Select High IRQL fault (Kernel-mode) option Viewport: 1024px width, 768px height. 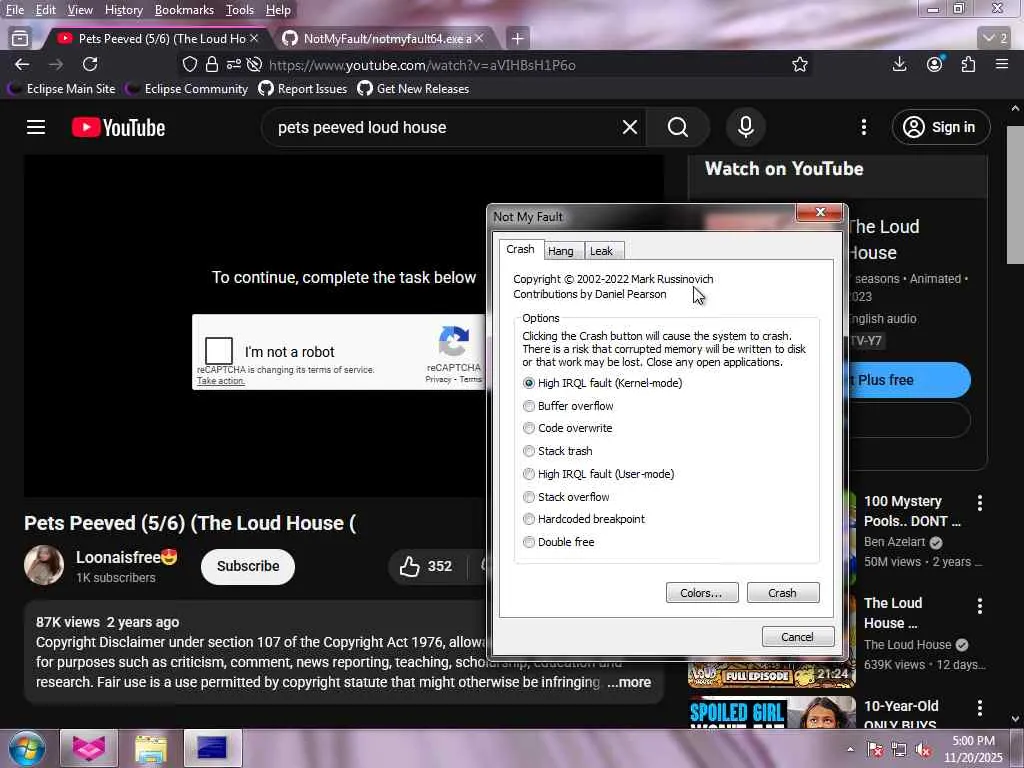(x=528, y=383)
